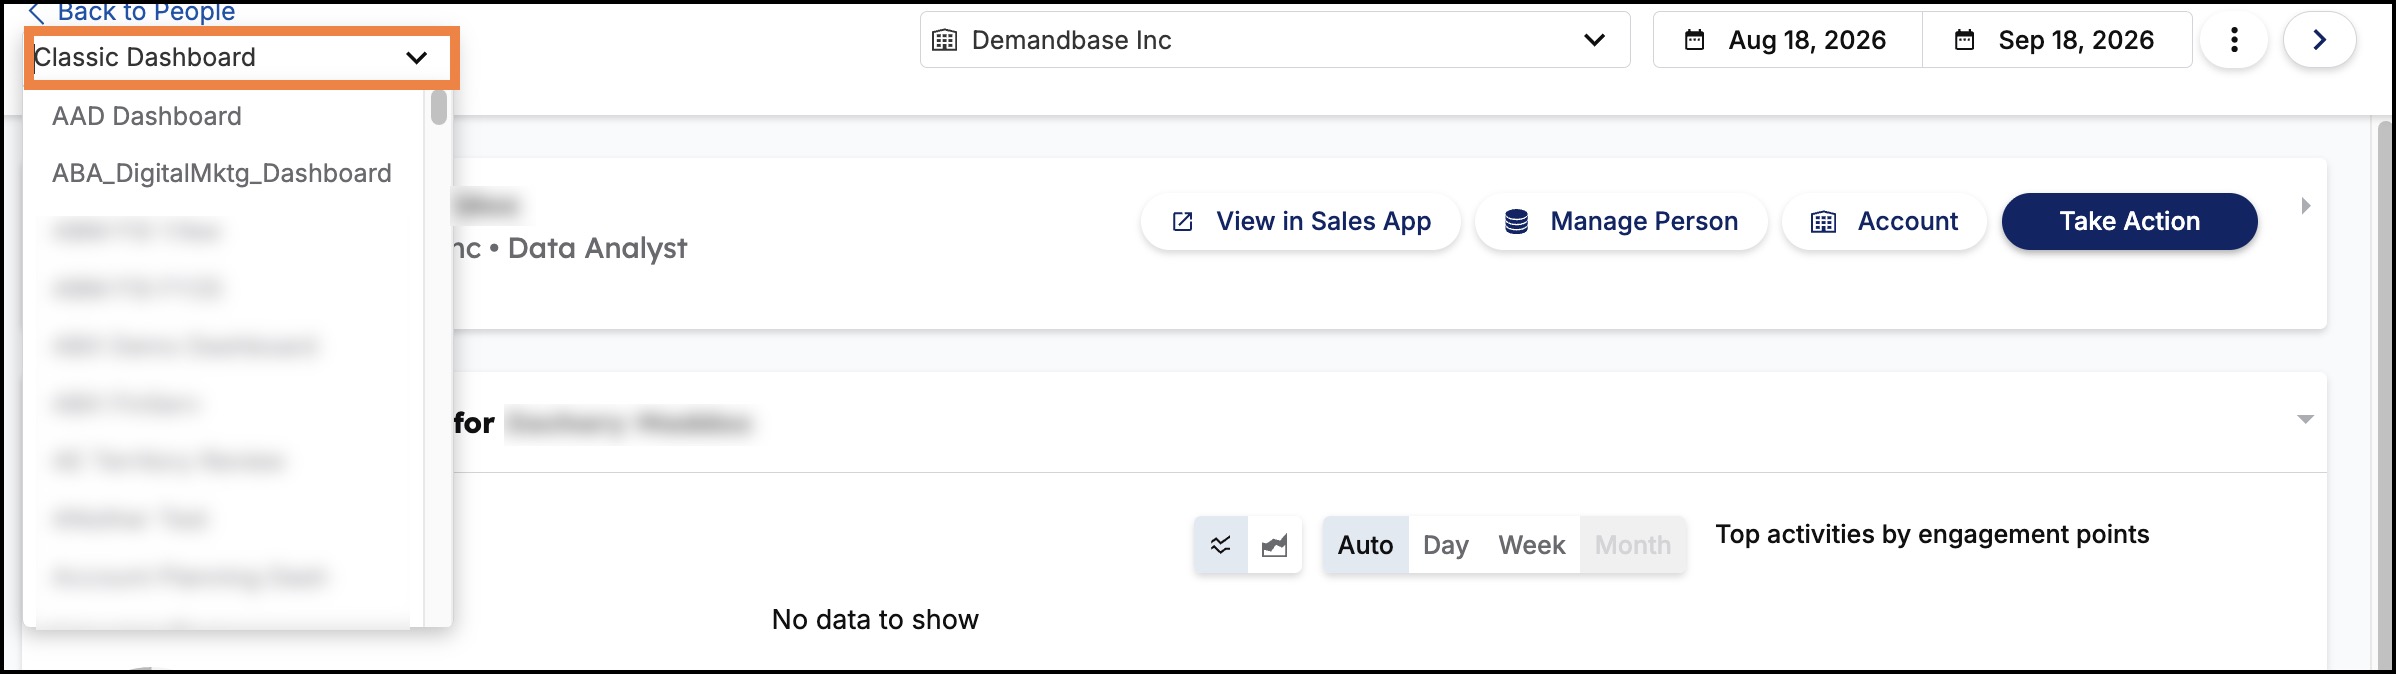Expand the person card side arrow

tap(2305, 206)
